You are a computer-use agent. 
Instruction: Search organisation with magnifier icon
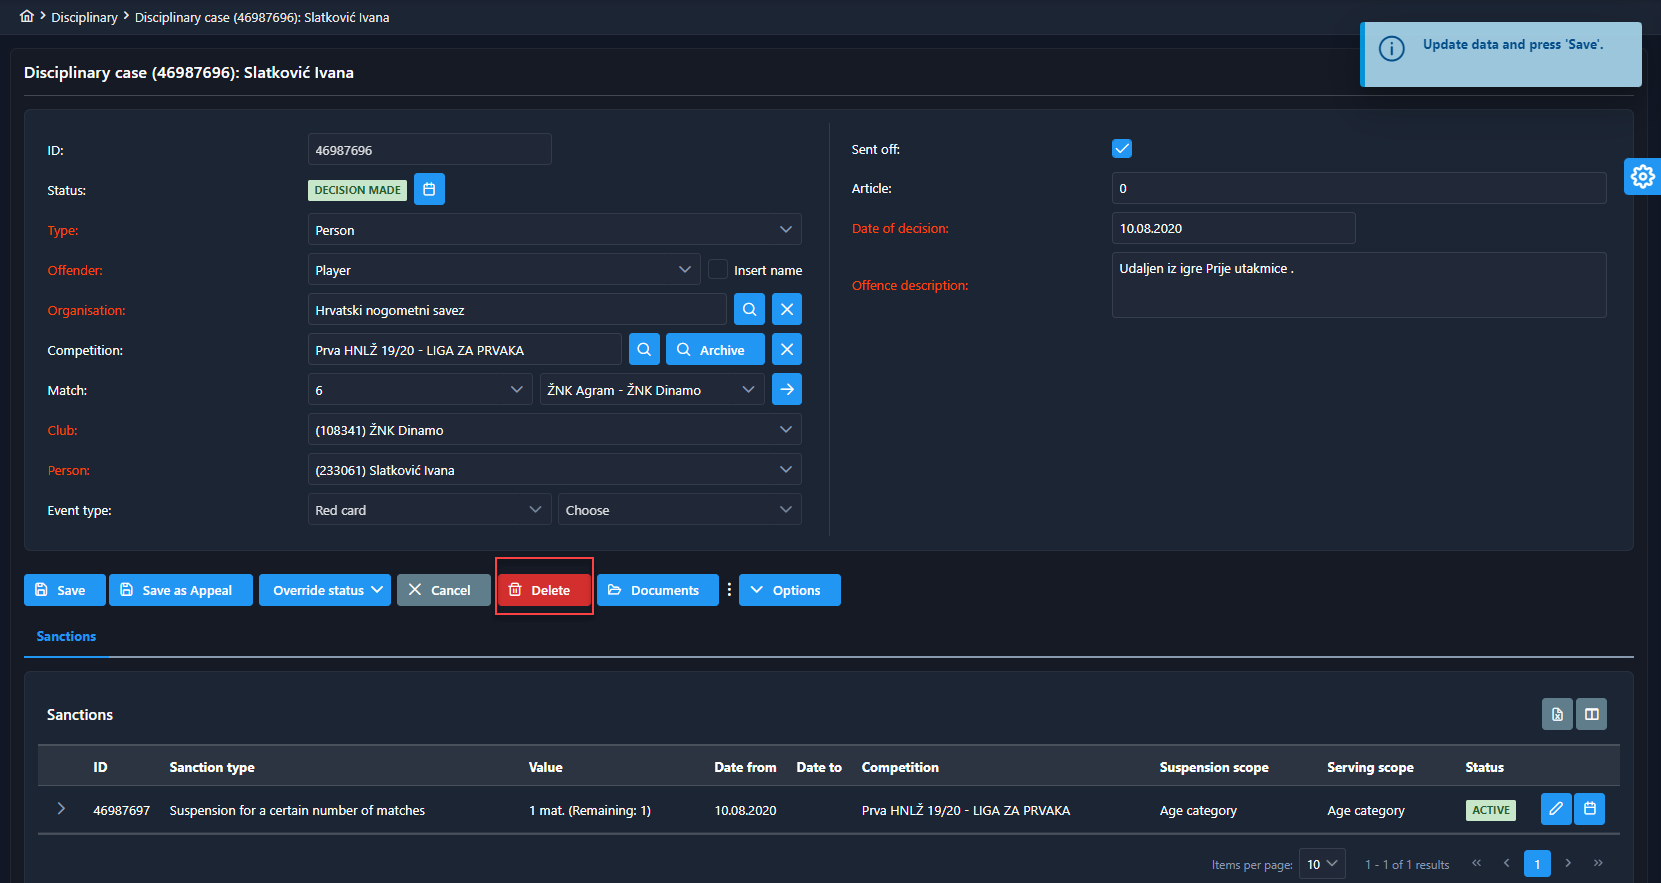749,310
